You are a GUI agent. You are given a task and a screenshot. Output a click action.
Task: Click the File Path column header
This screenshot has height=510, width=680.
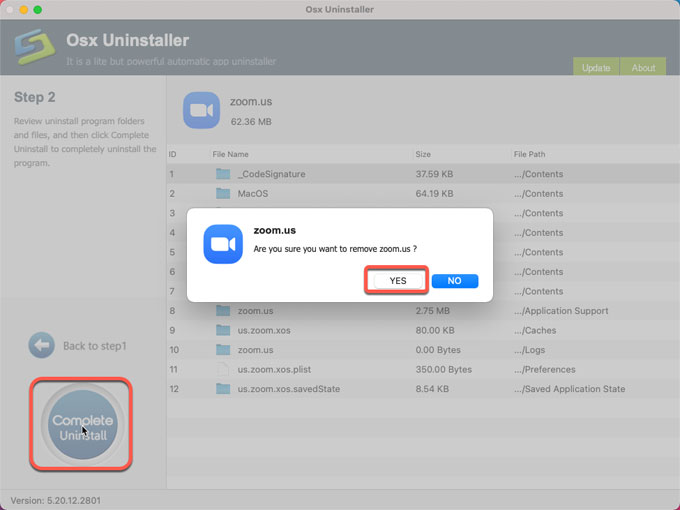(529, 154)
